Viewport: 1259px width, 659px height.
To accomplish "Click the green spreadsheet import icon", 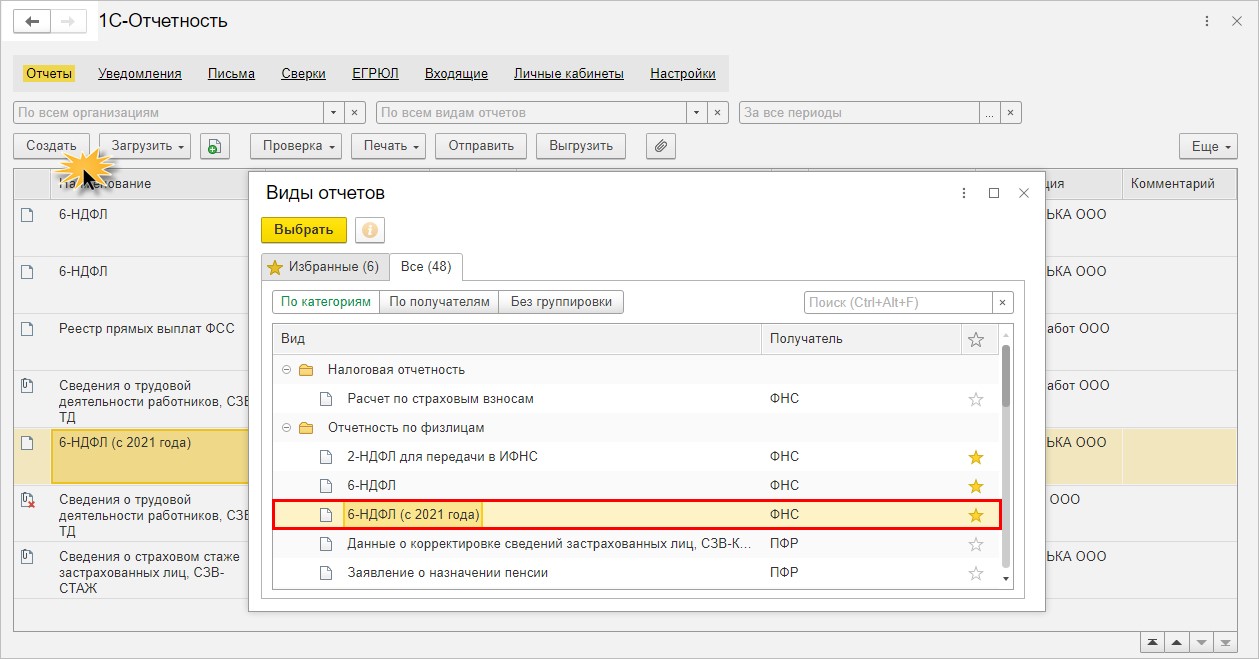I will tap(214, 146).
